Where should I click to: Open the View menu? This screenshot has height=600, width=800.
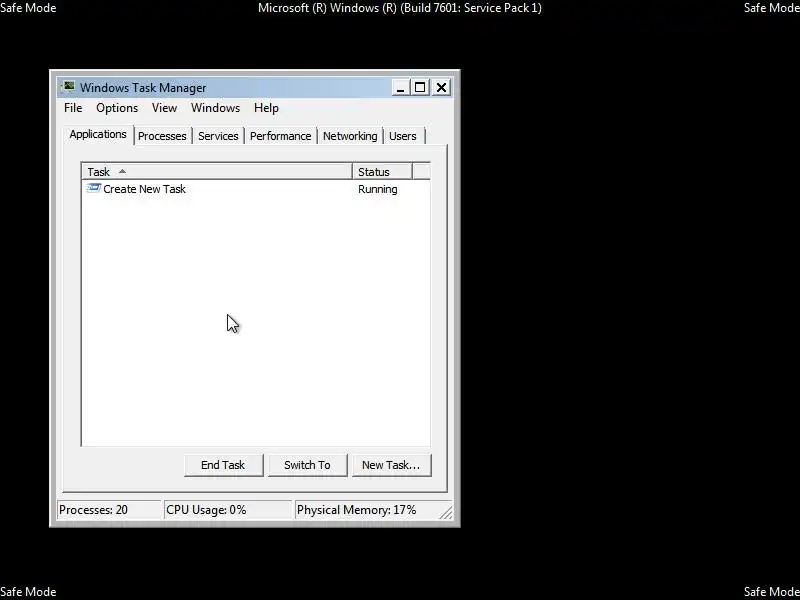tap(164, 108)
